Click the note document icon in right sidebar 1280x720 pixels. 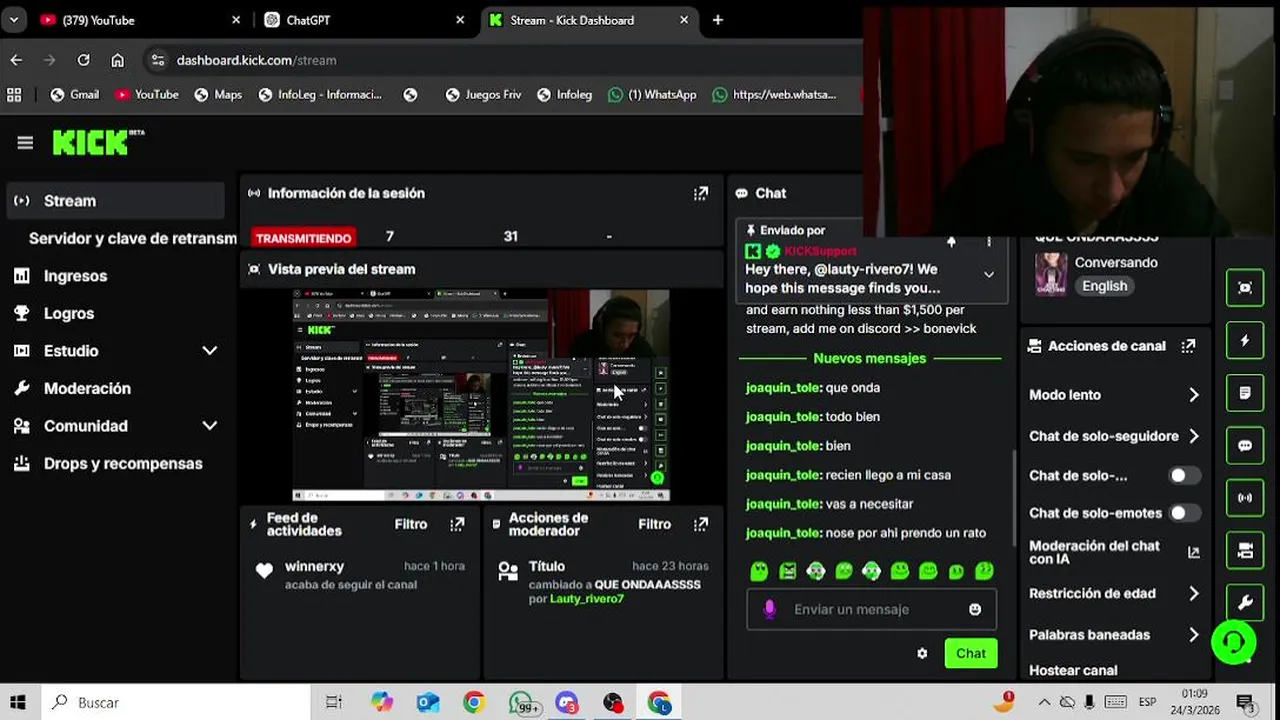[x=1245, y=393]
